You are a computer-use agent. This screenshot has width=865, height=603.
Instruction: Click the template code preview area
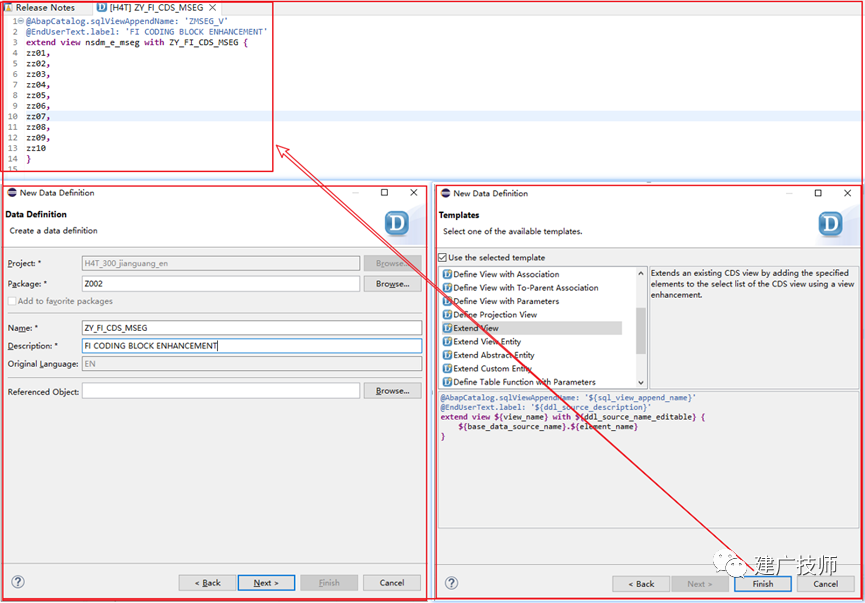648,460
